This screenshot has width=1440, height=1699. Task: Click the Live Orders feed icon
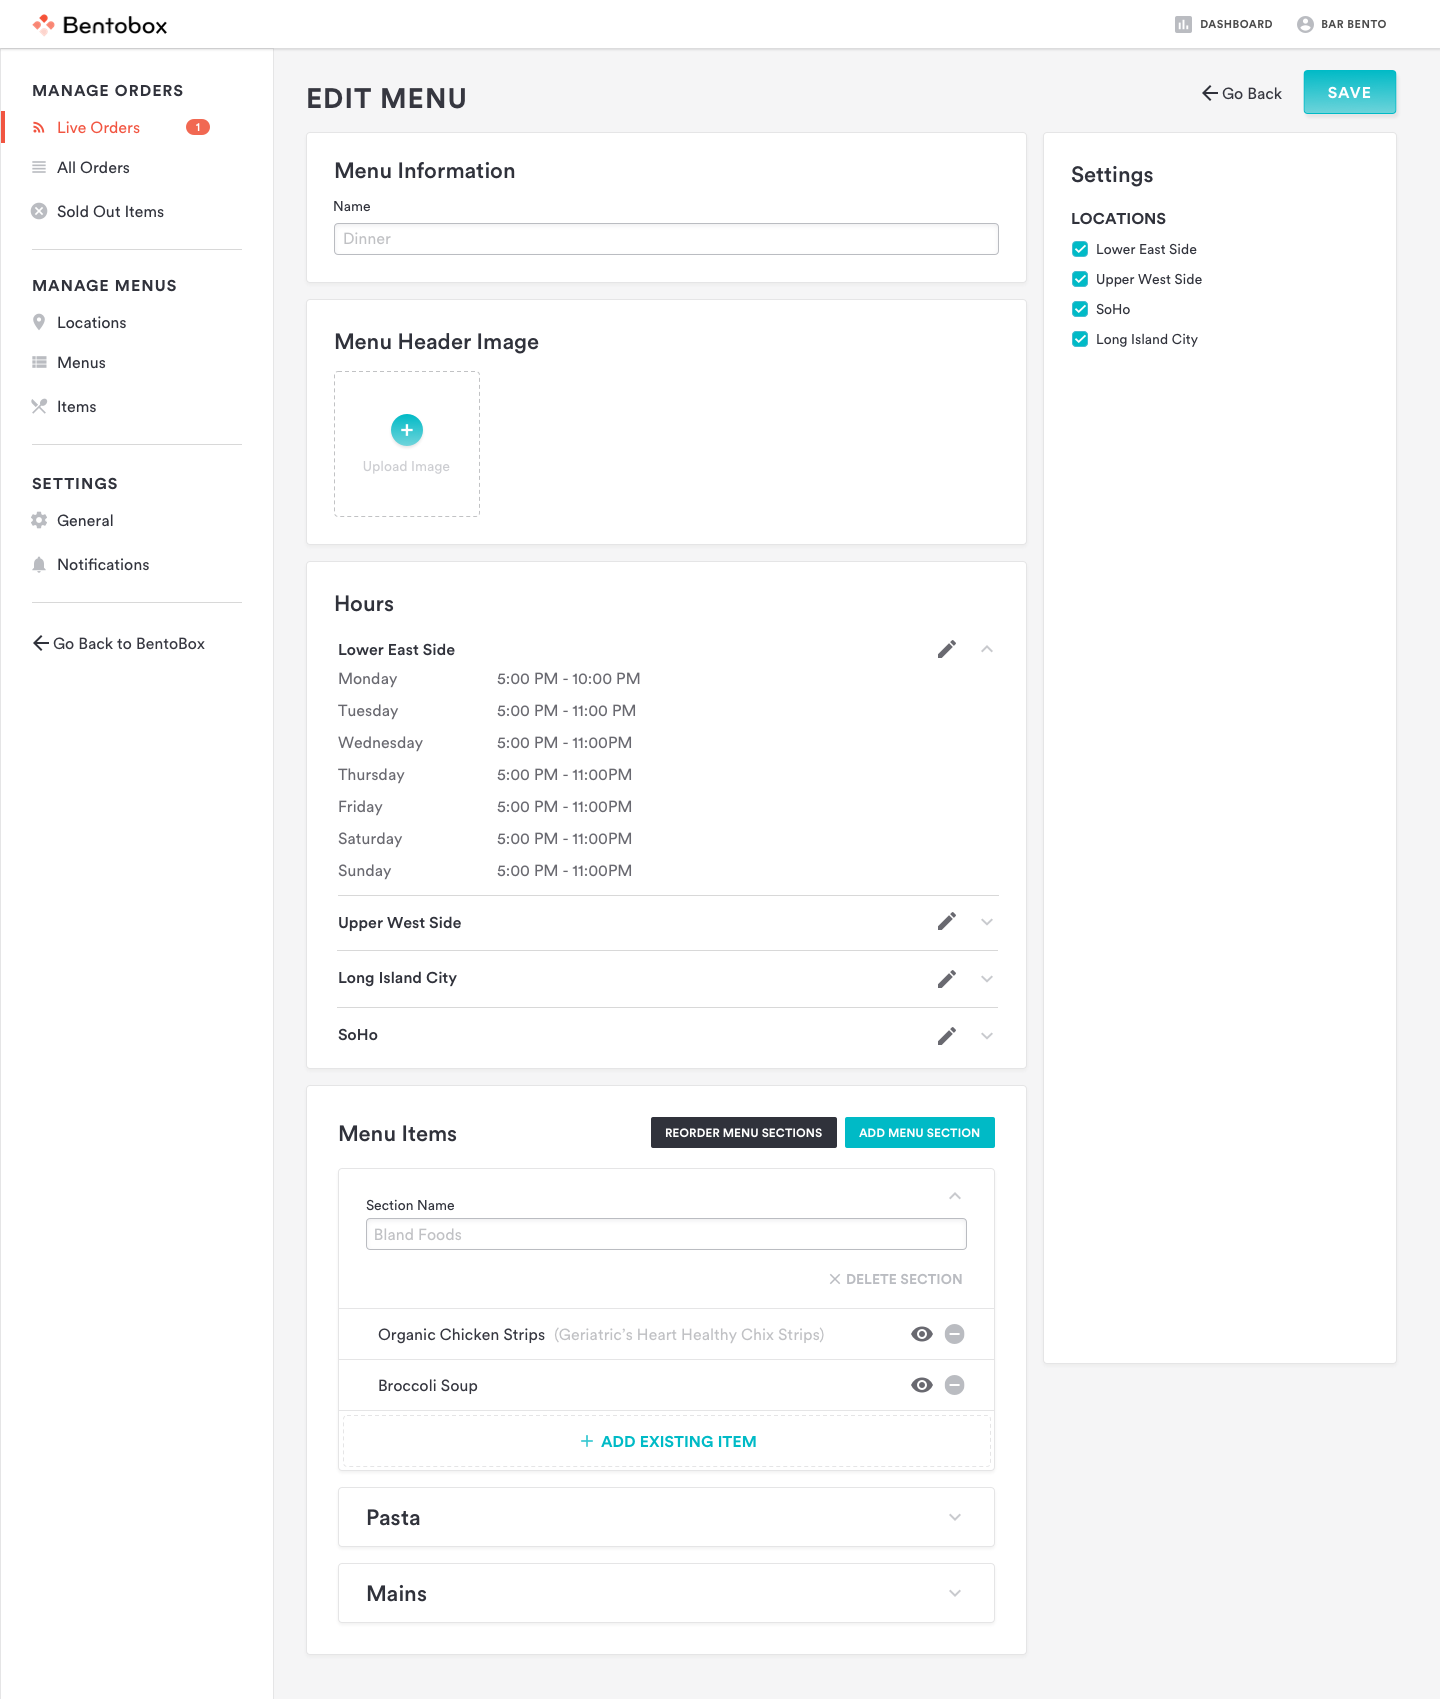tap(39, 127)
